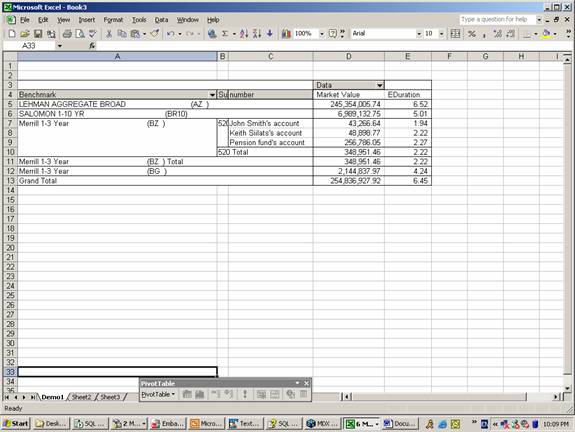Click the 254,836,927.92 total value cell
This screenshot has width=575, height=432.
(349, 181)
